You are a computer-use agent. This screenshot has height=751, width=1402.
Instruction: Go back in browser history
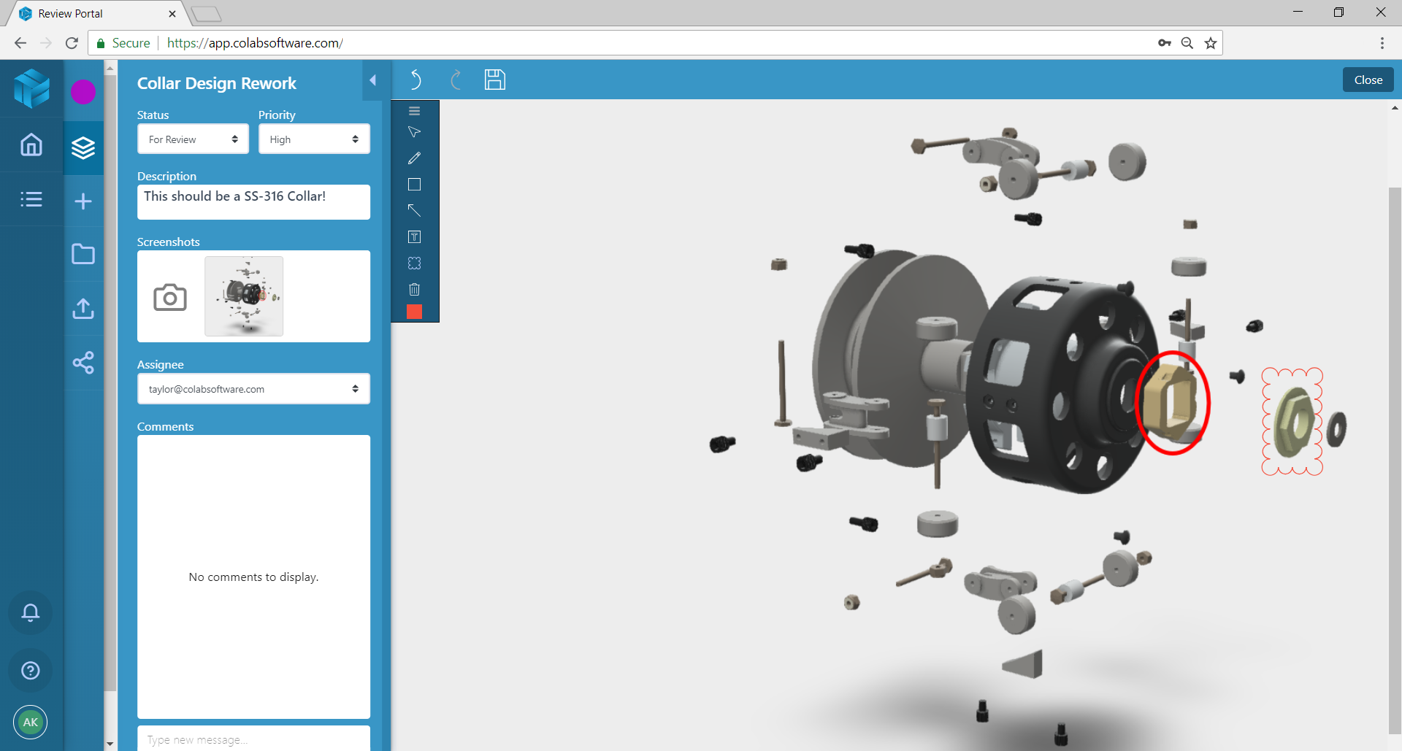coord(20,43)
